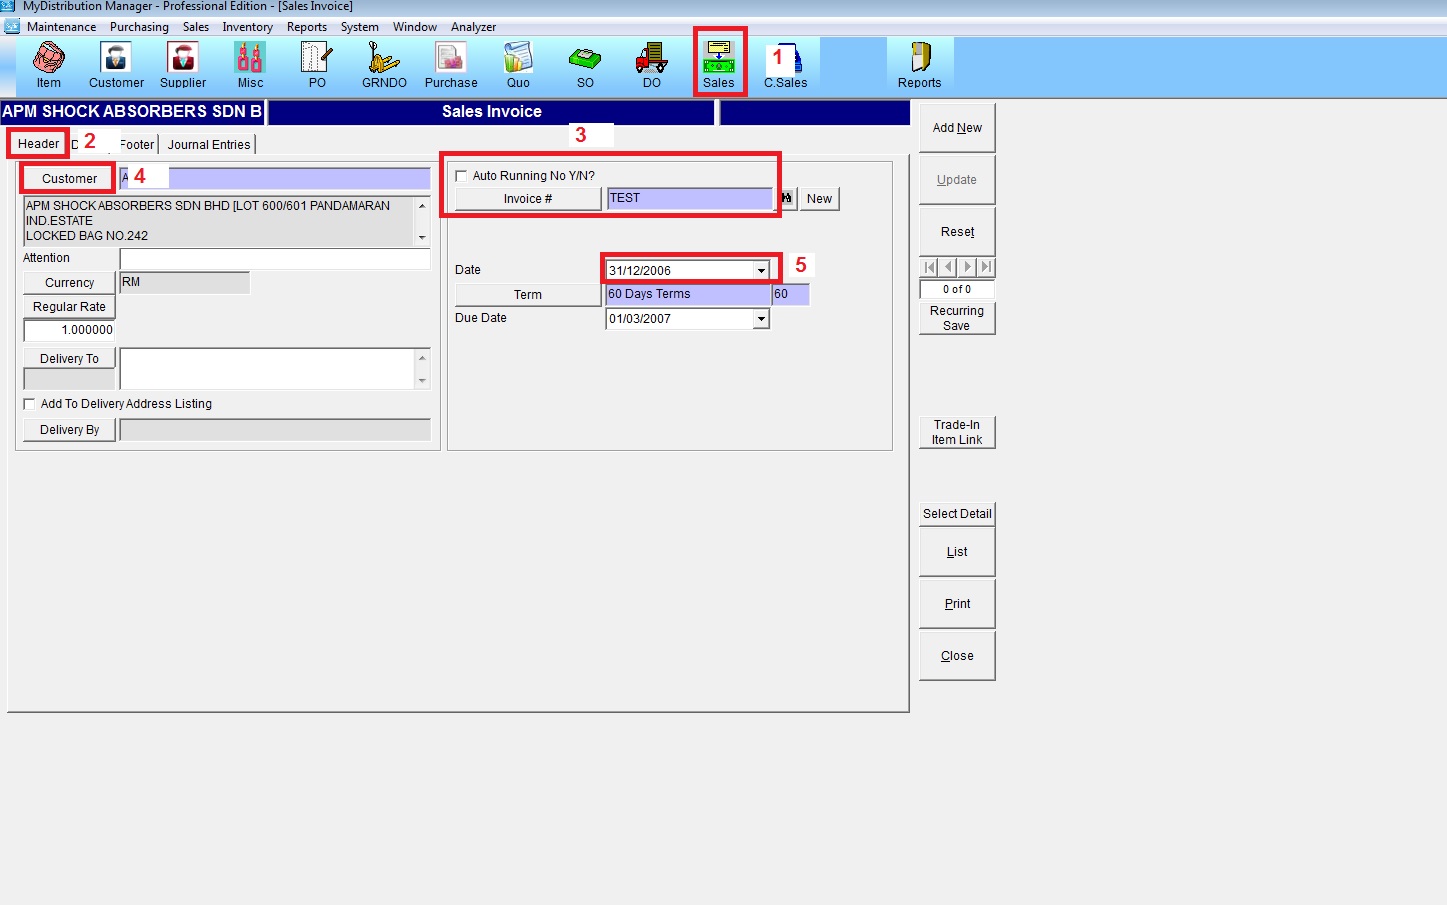Image resolution: width=1447 pixels, height=905 pixels.
Task: Check Add To Delivery Address Listing
Action: [x=29, y=404]
